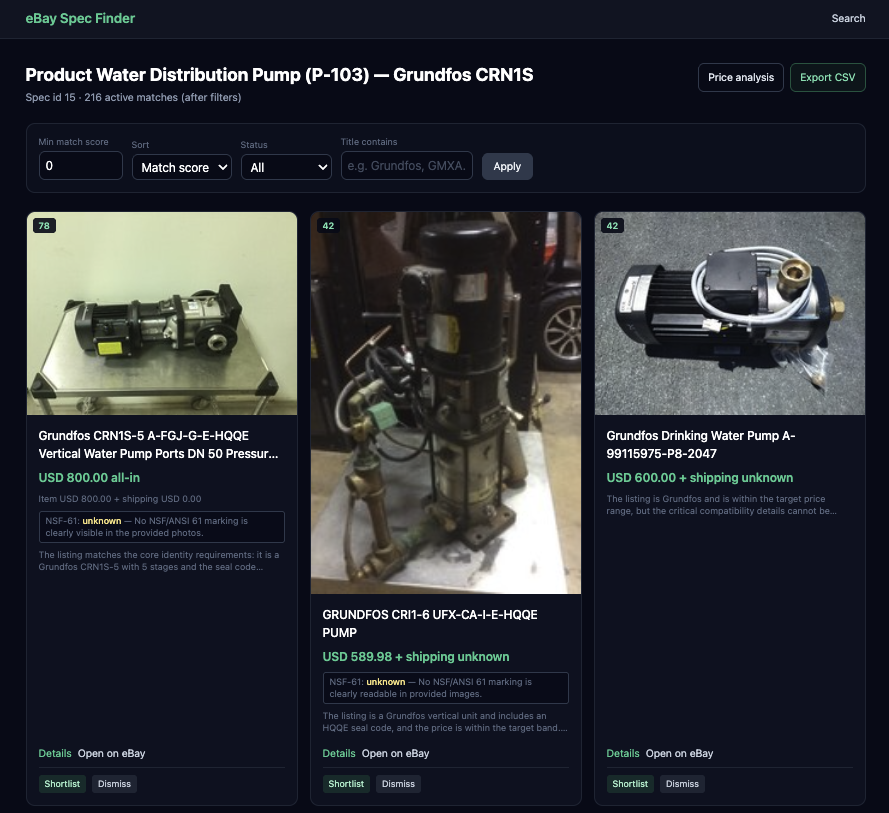The image size is (889, 813).
Task: Open the Price analysis view
Action: (x=741, y=77)
